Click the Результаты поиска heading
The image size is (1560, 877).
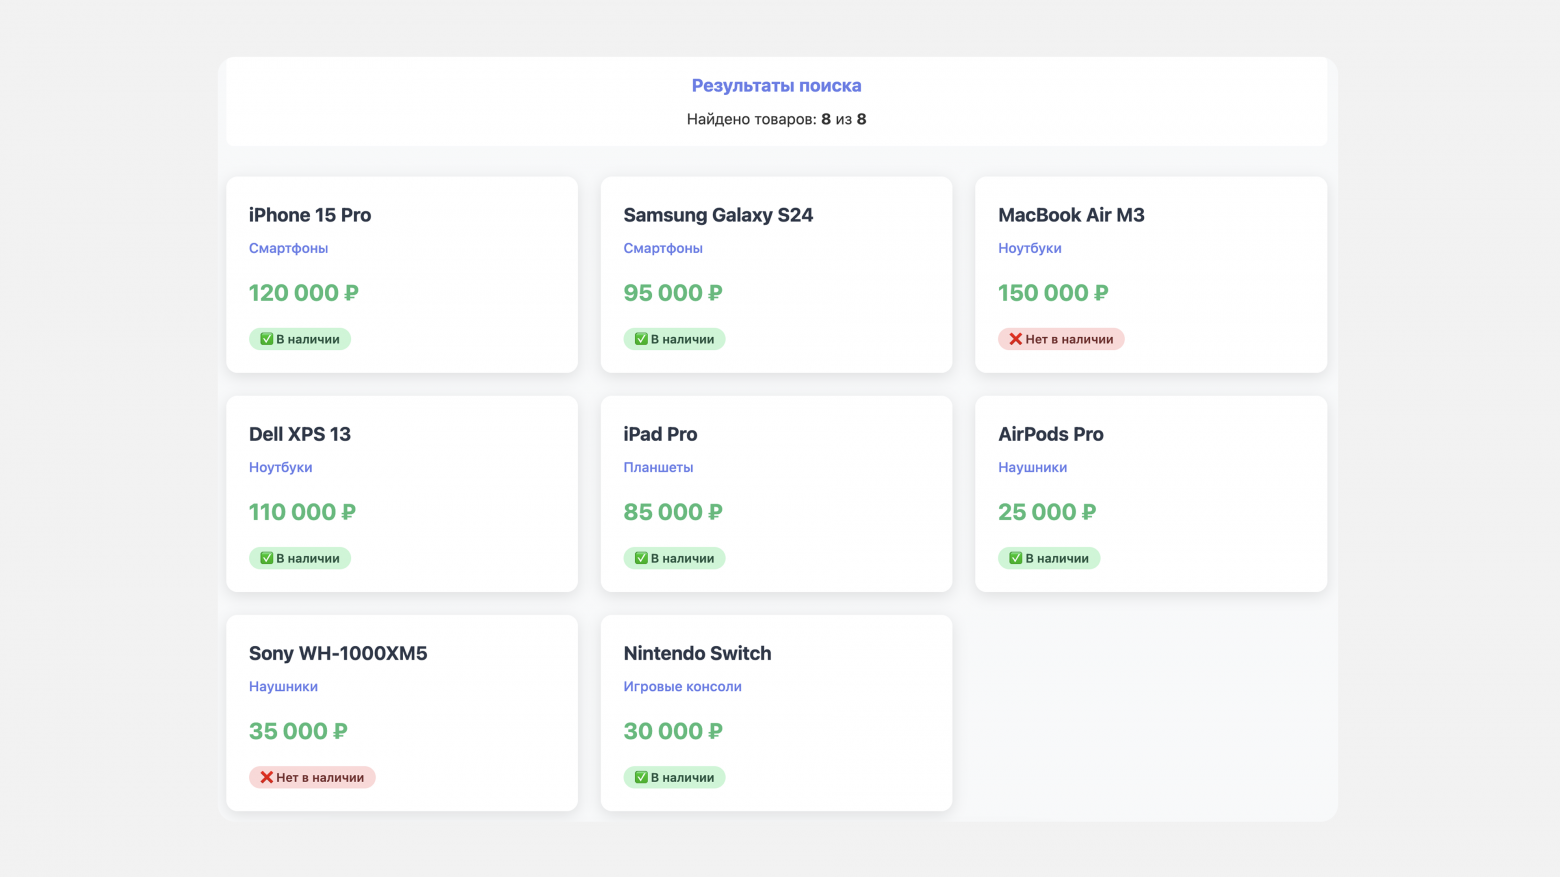pos(776,86)
